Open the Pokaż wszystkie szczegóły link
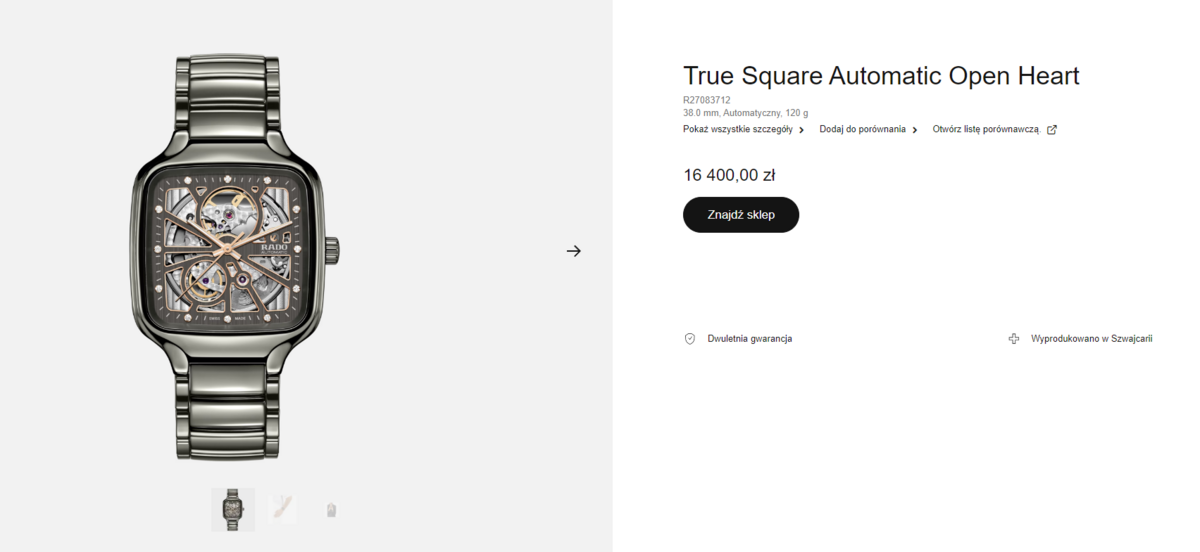The height and width of the screenshot is (552, 1200). (738, 129)
